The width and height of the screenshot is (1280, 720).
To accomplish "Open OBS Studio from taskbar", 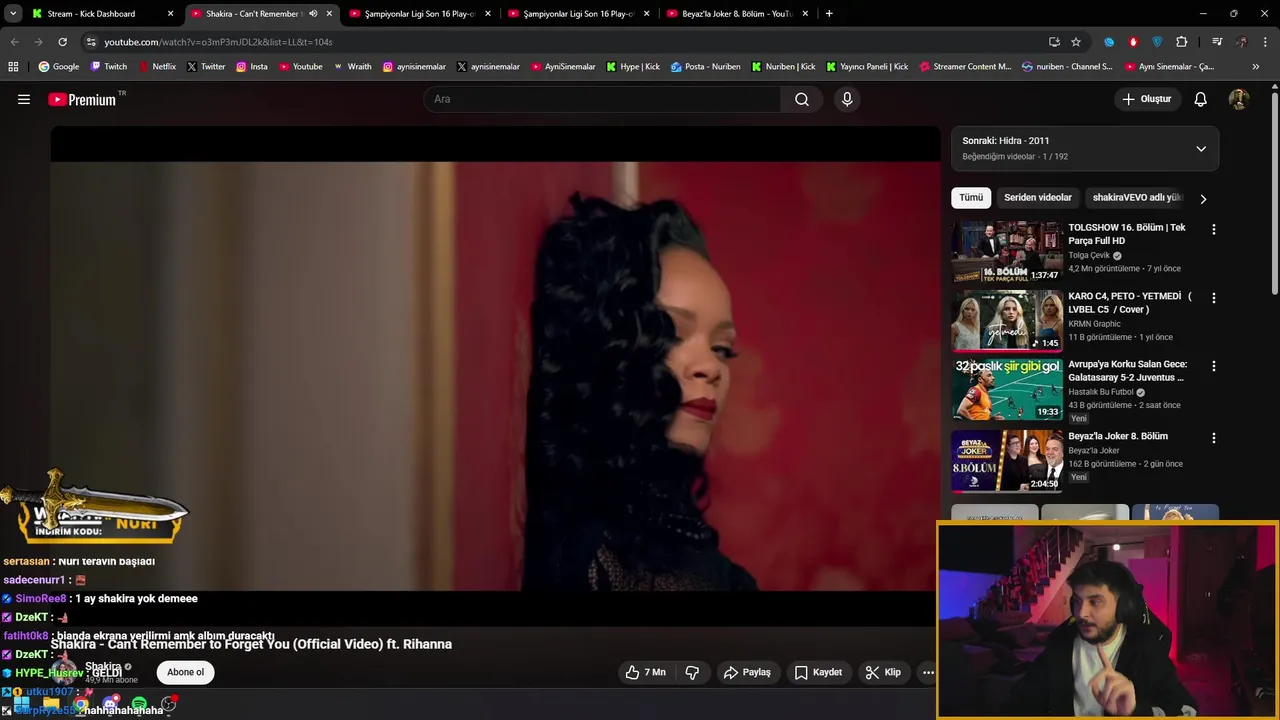I will [168, 704].
